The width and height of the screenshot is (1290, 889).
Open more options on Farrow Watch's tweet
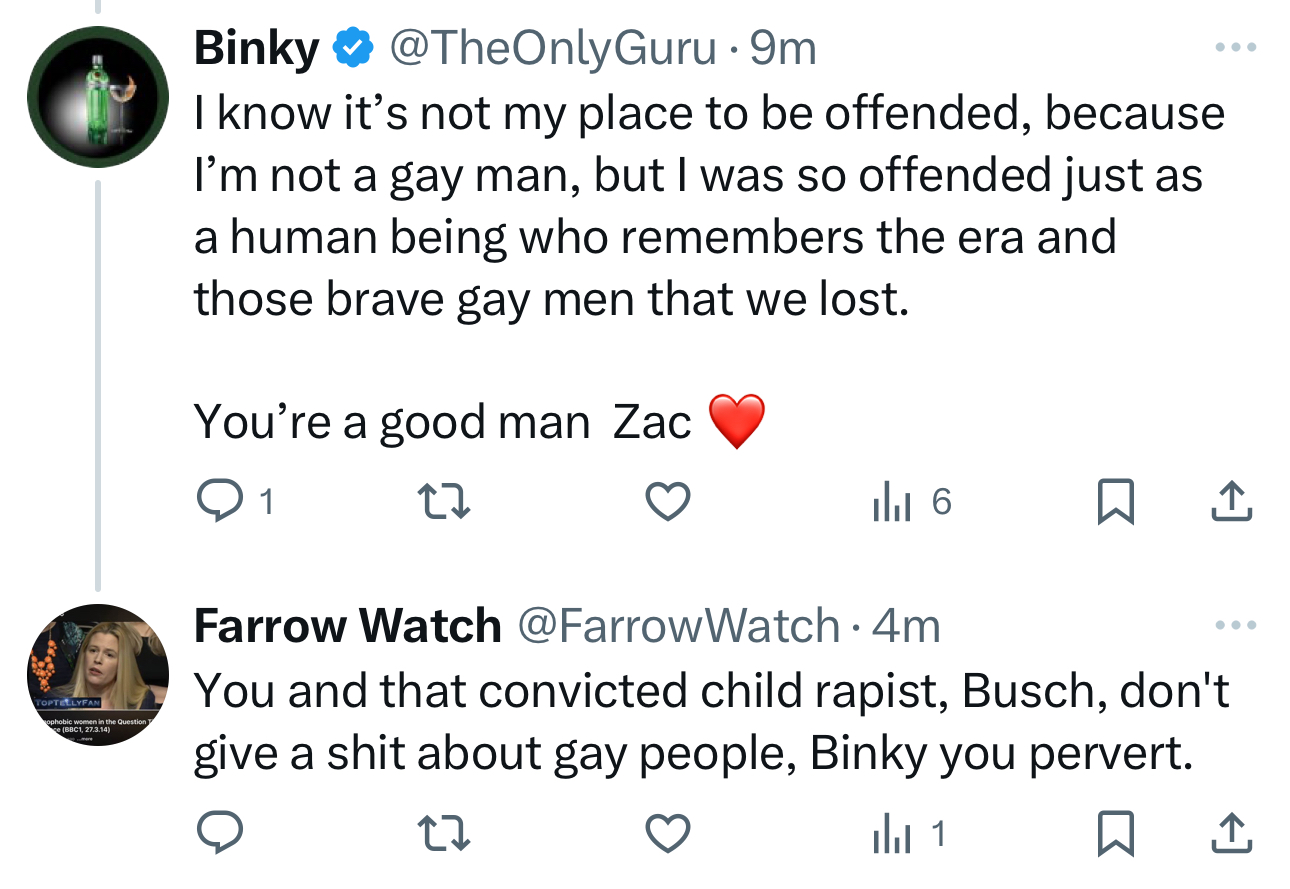1232,626
